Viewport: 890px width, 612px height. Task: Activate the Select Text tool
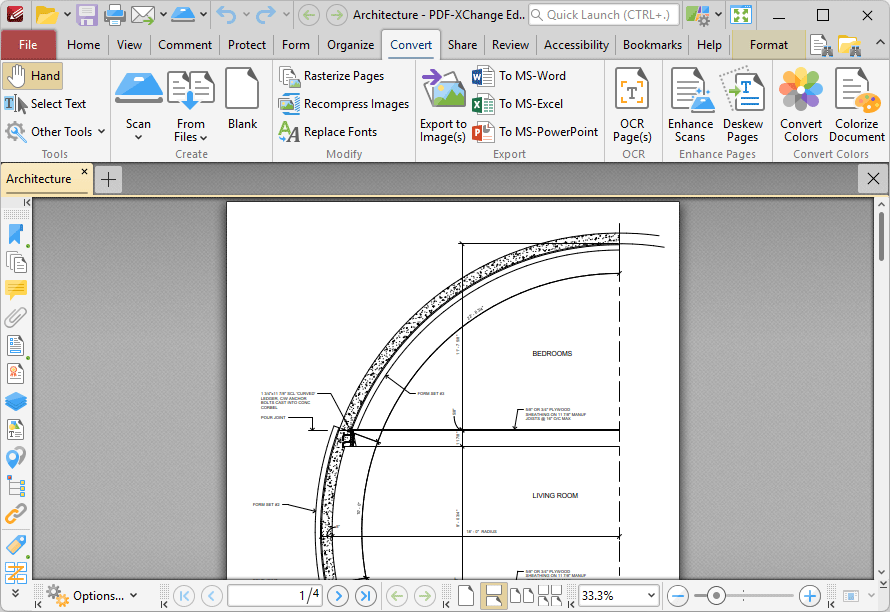45,104
